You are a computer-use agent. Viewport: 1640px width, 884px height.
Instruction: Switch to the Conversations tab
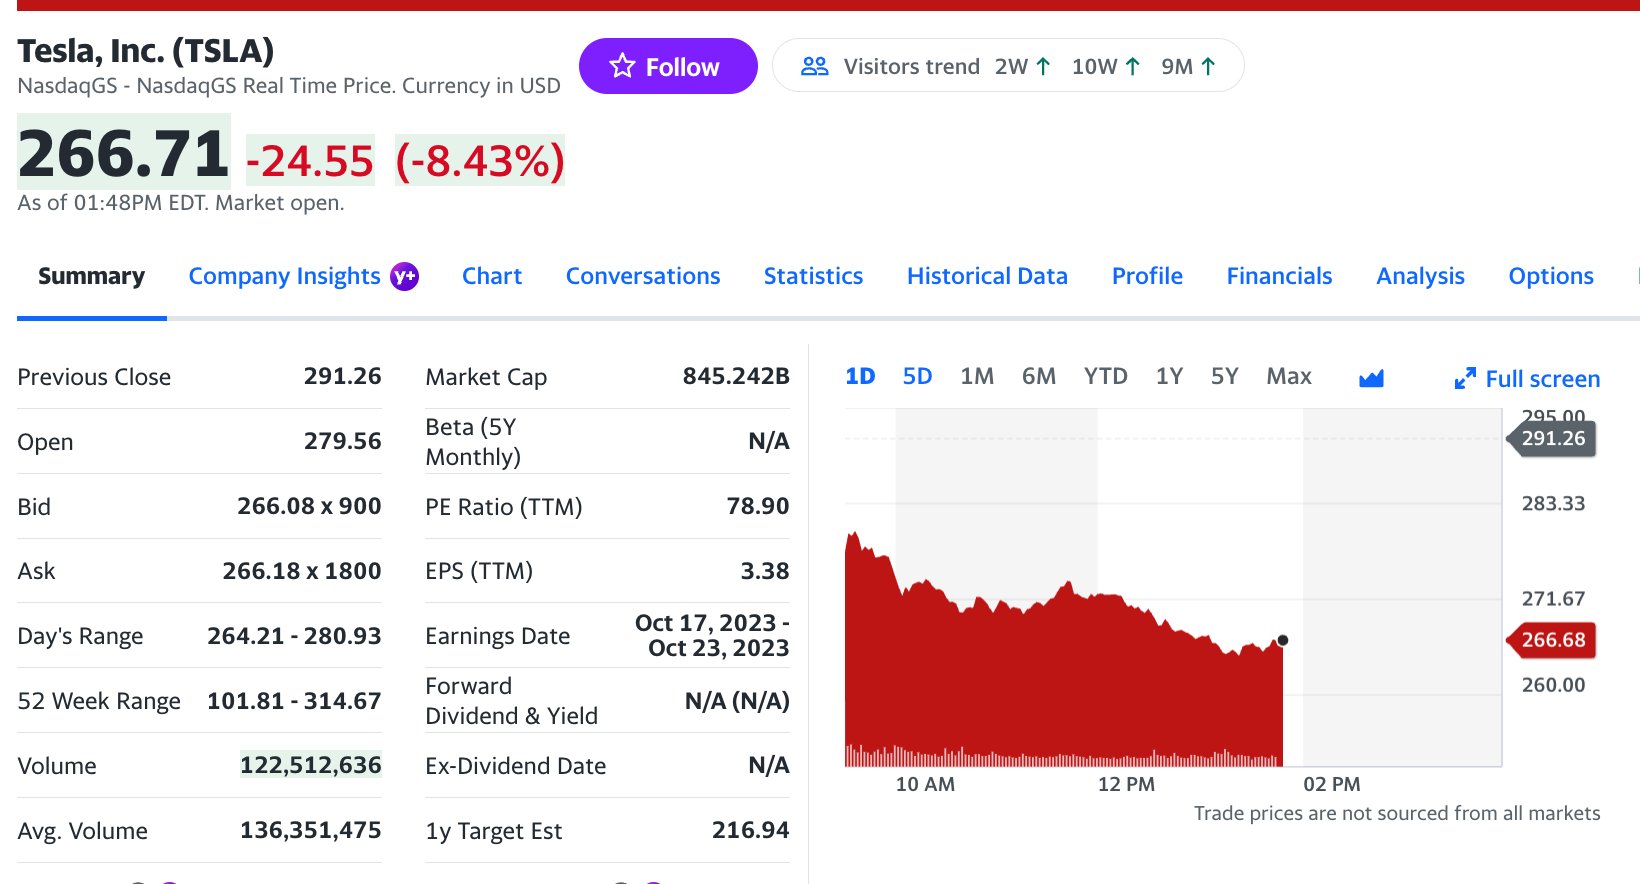[643, 276]
